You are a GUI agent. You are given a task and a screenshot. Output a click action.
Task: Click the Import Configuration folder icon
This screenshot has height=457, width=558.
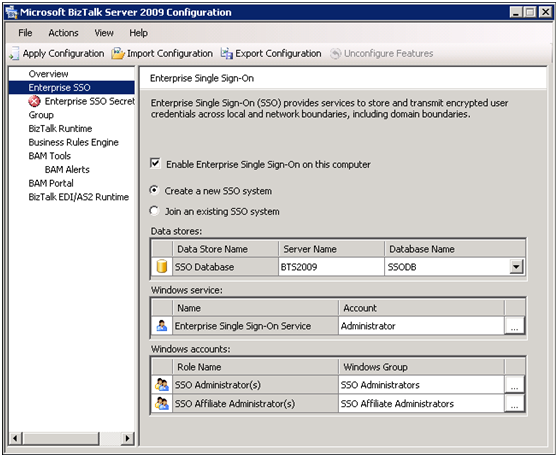point(118,53)
